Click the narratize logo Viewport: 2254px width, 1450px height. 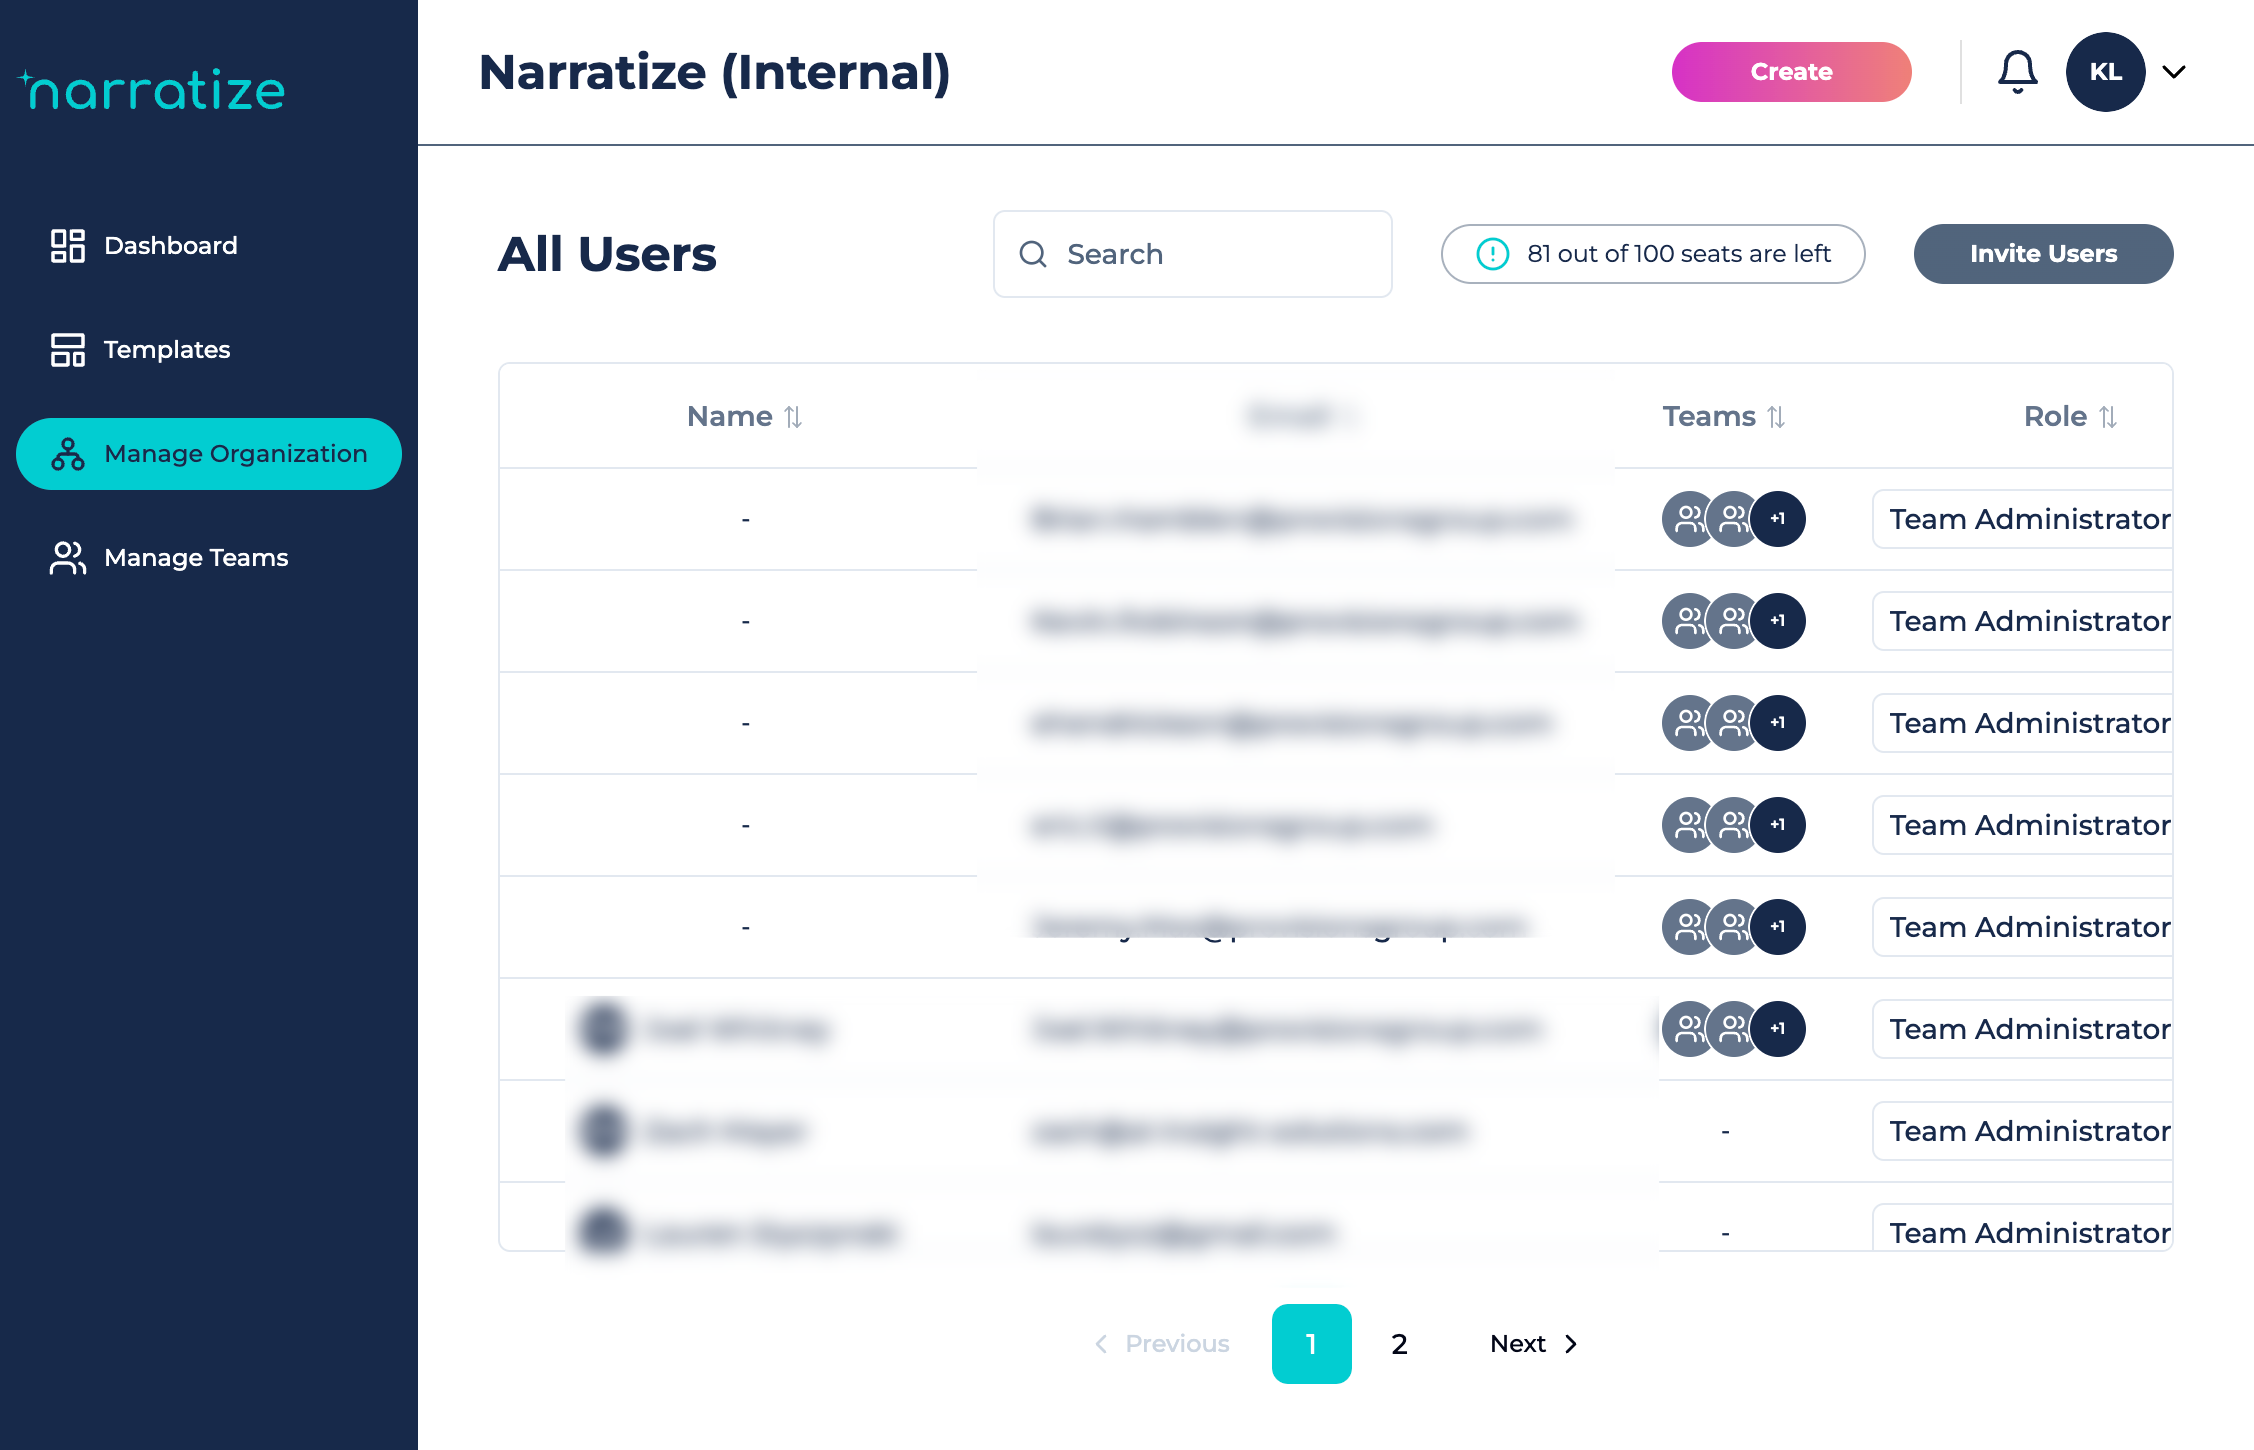(153, 90)
